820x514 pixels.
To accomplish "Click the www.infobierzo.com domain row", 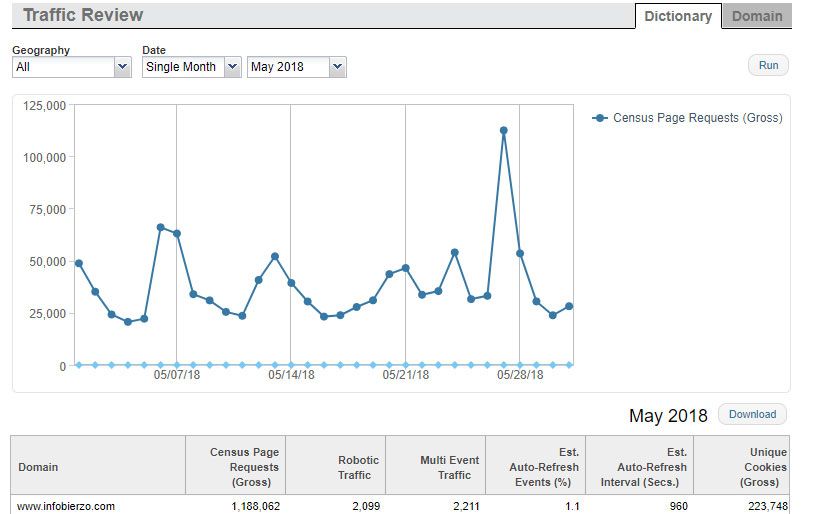I will pyautogui.click(x=66, y=506).
